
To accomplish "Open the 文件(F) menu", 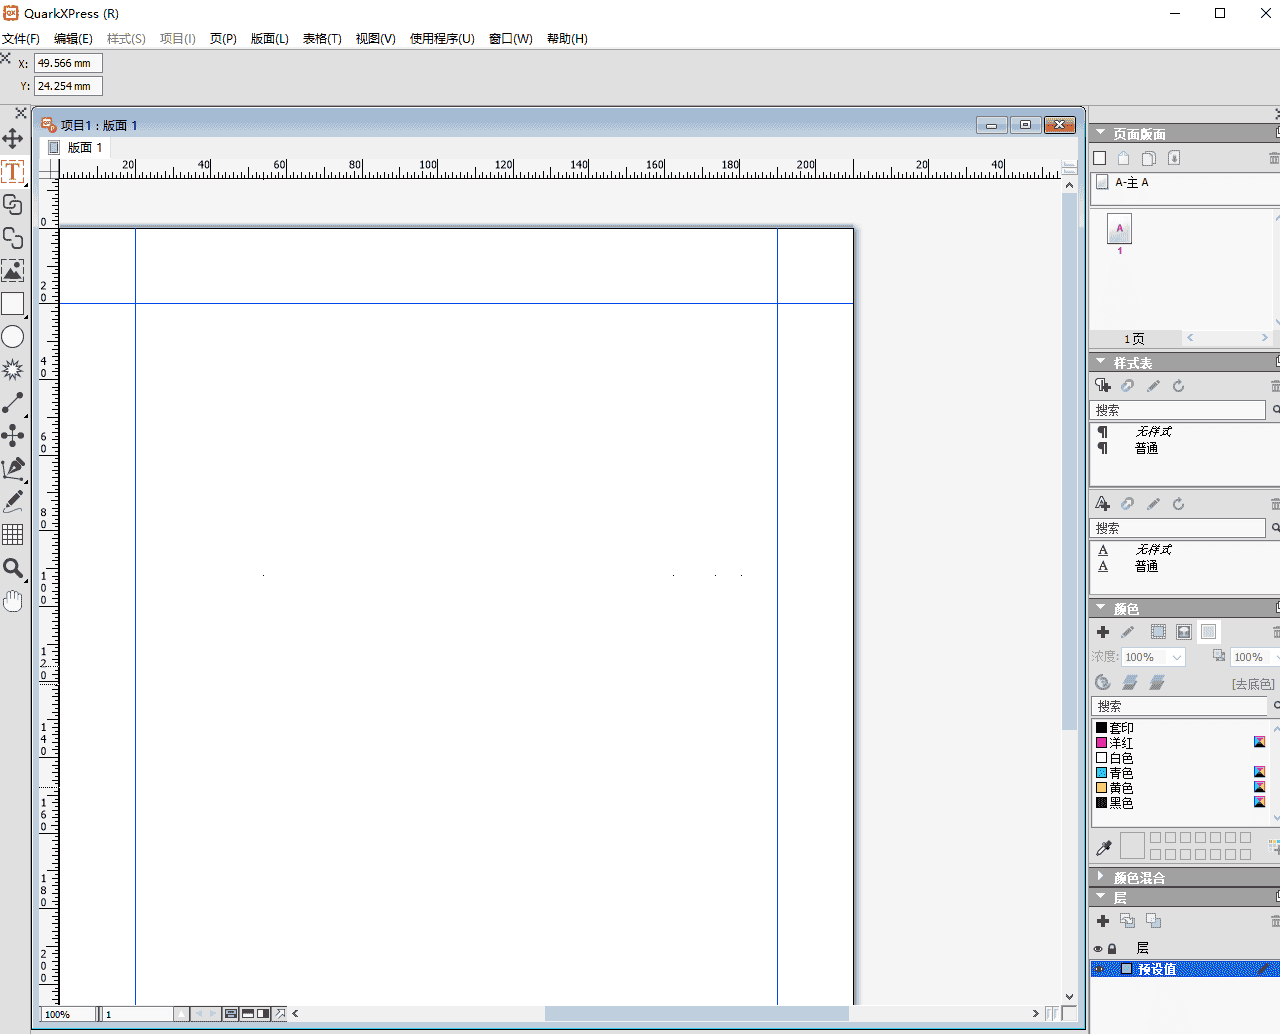I will [20, 39].
